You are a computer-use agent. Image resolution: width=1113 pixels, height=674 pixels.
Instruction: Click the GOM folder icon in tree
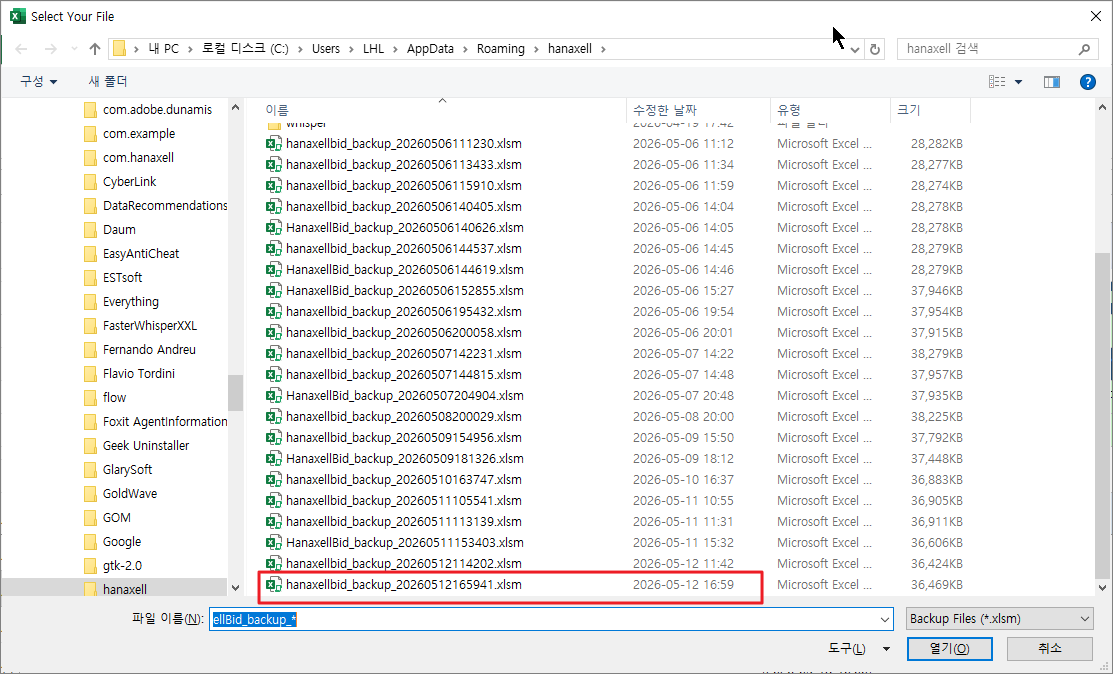(x=90, y=517)
